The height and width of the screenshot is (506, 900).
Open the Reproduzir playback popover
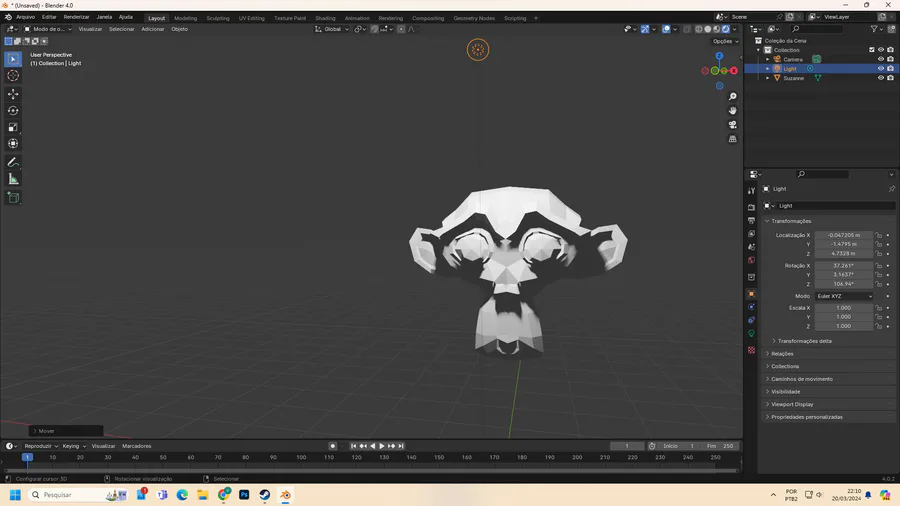click(41, 446)
